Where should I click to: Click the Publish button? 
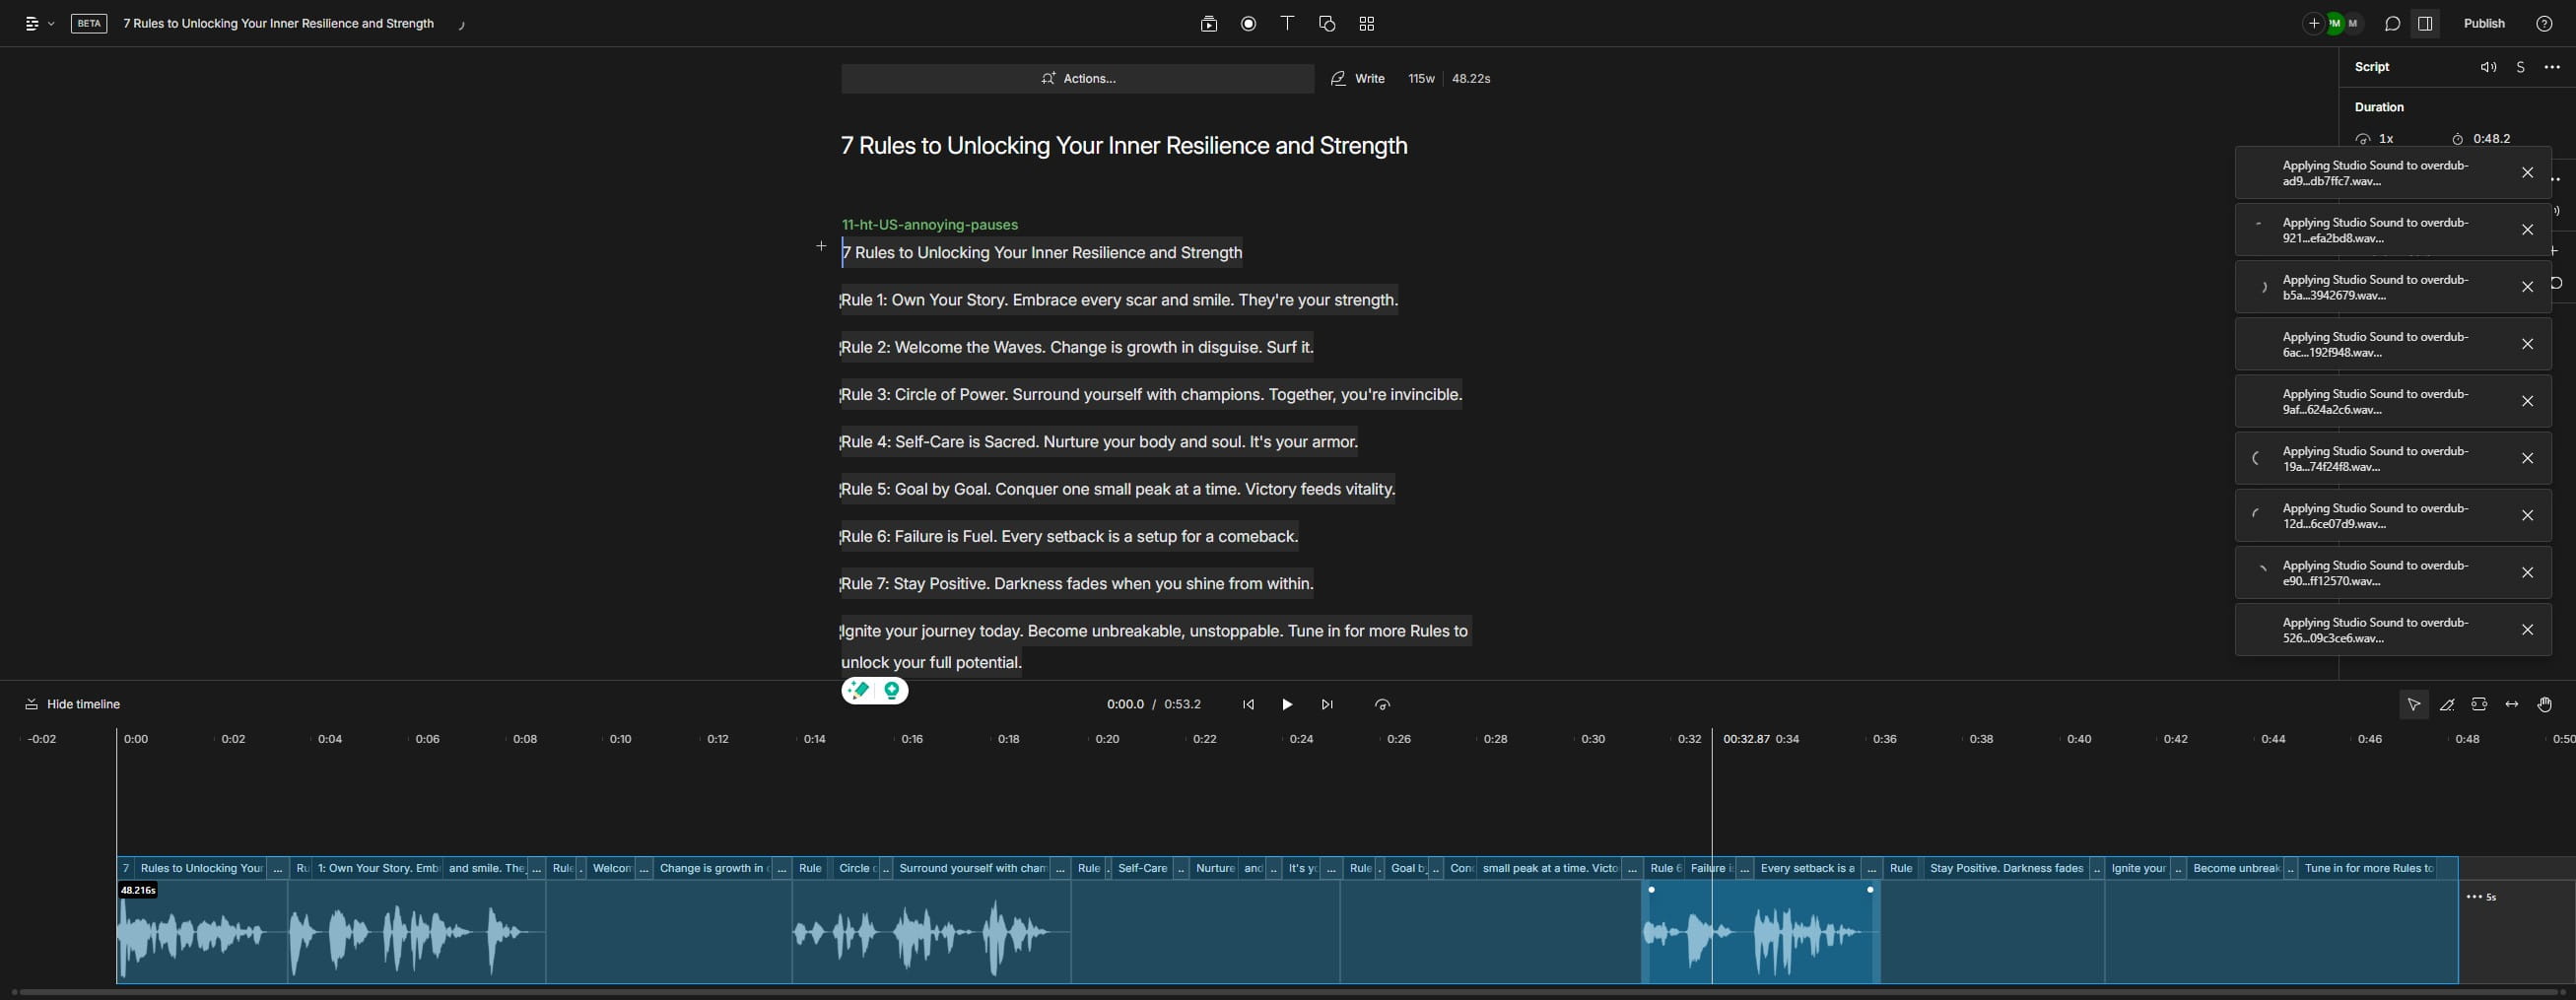click(x=2484, y=24)
